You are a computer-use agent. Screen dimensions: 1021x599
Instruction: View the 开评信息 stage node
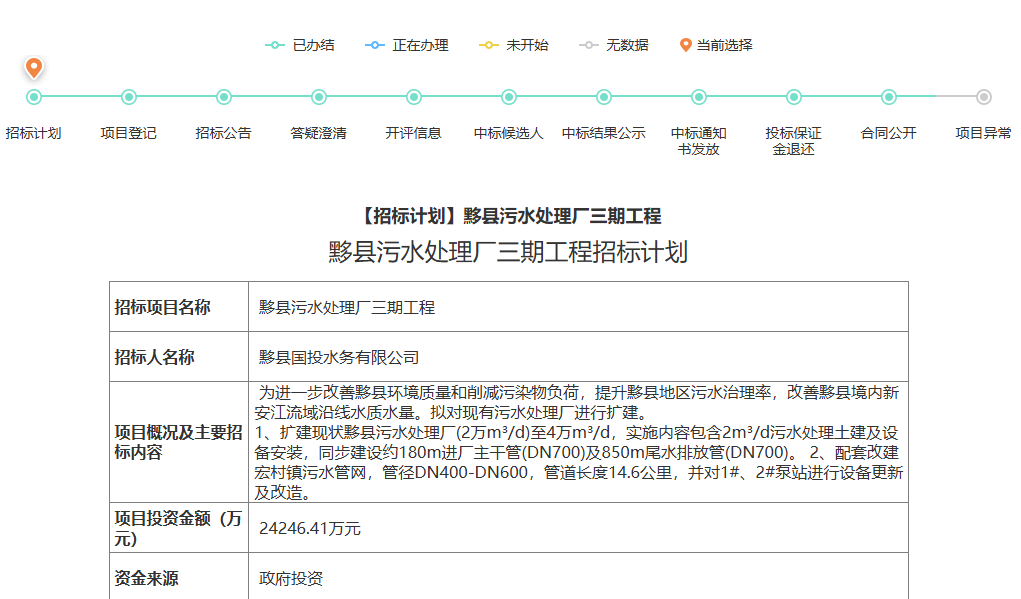tap(414, 97)
